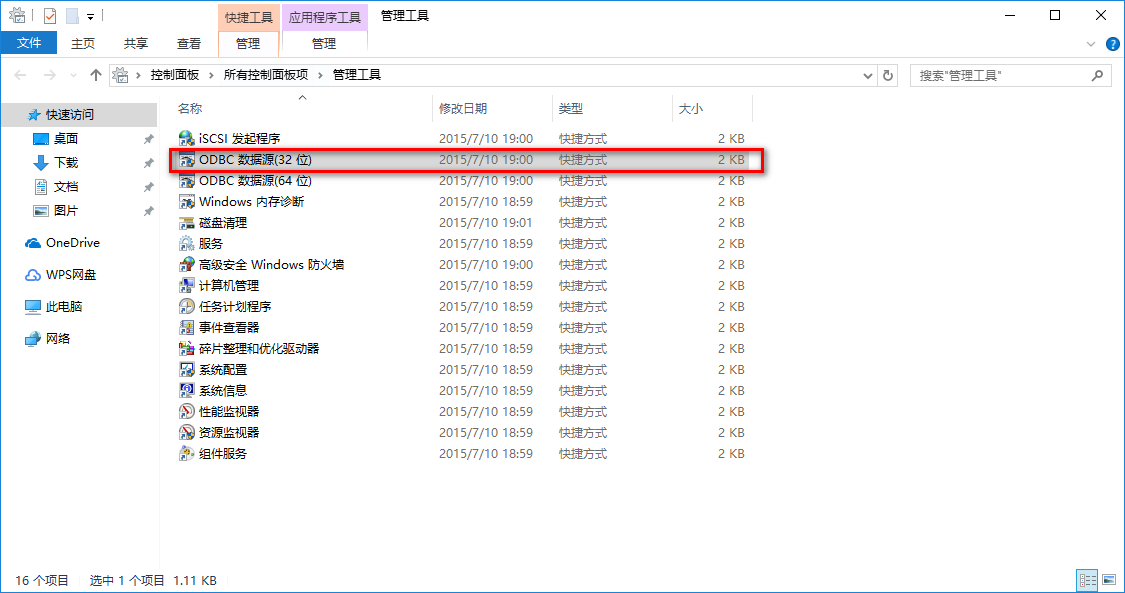Open the help question mark button
1125x593 pixels.
coord(1112,44)
